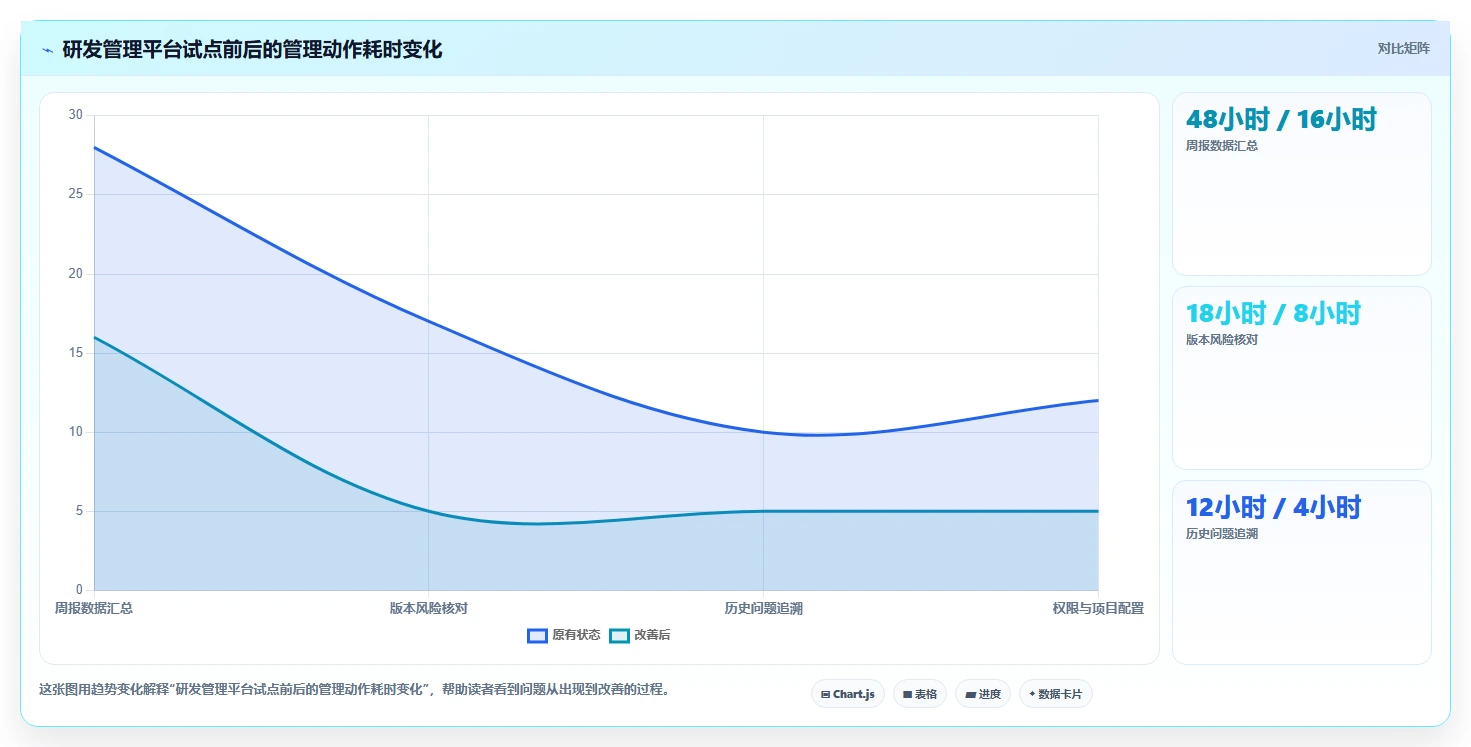Viewport: 1471px width, 747px height.
Task: Click the lightning icon beside the title
Action: tap(47, 50)
